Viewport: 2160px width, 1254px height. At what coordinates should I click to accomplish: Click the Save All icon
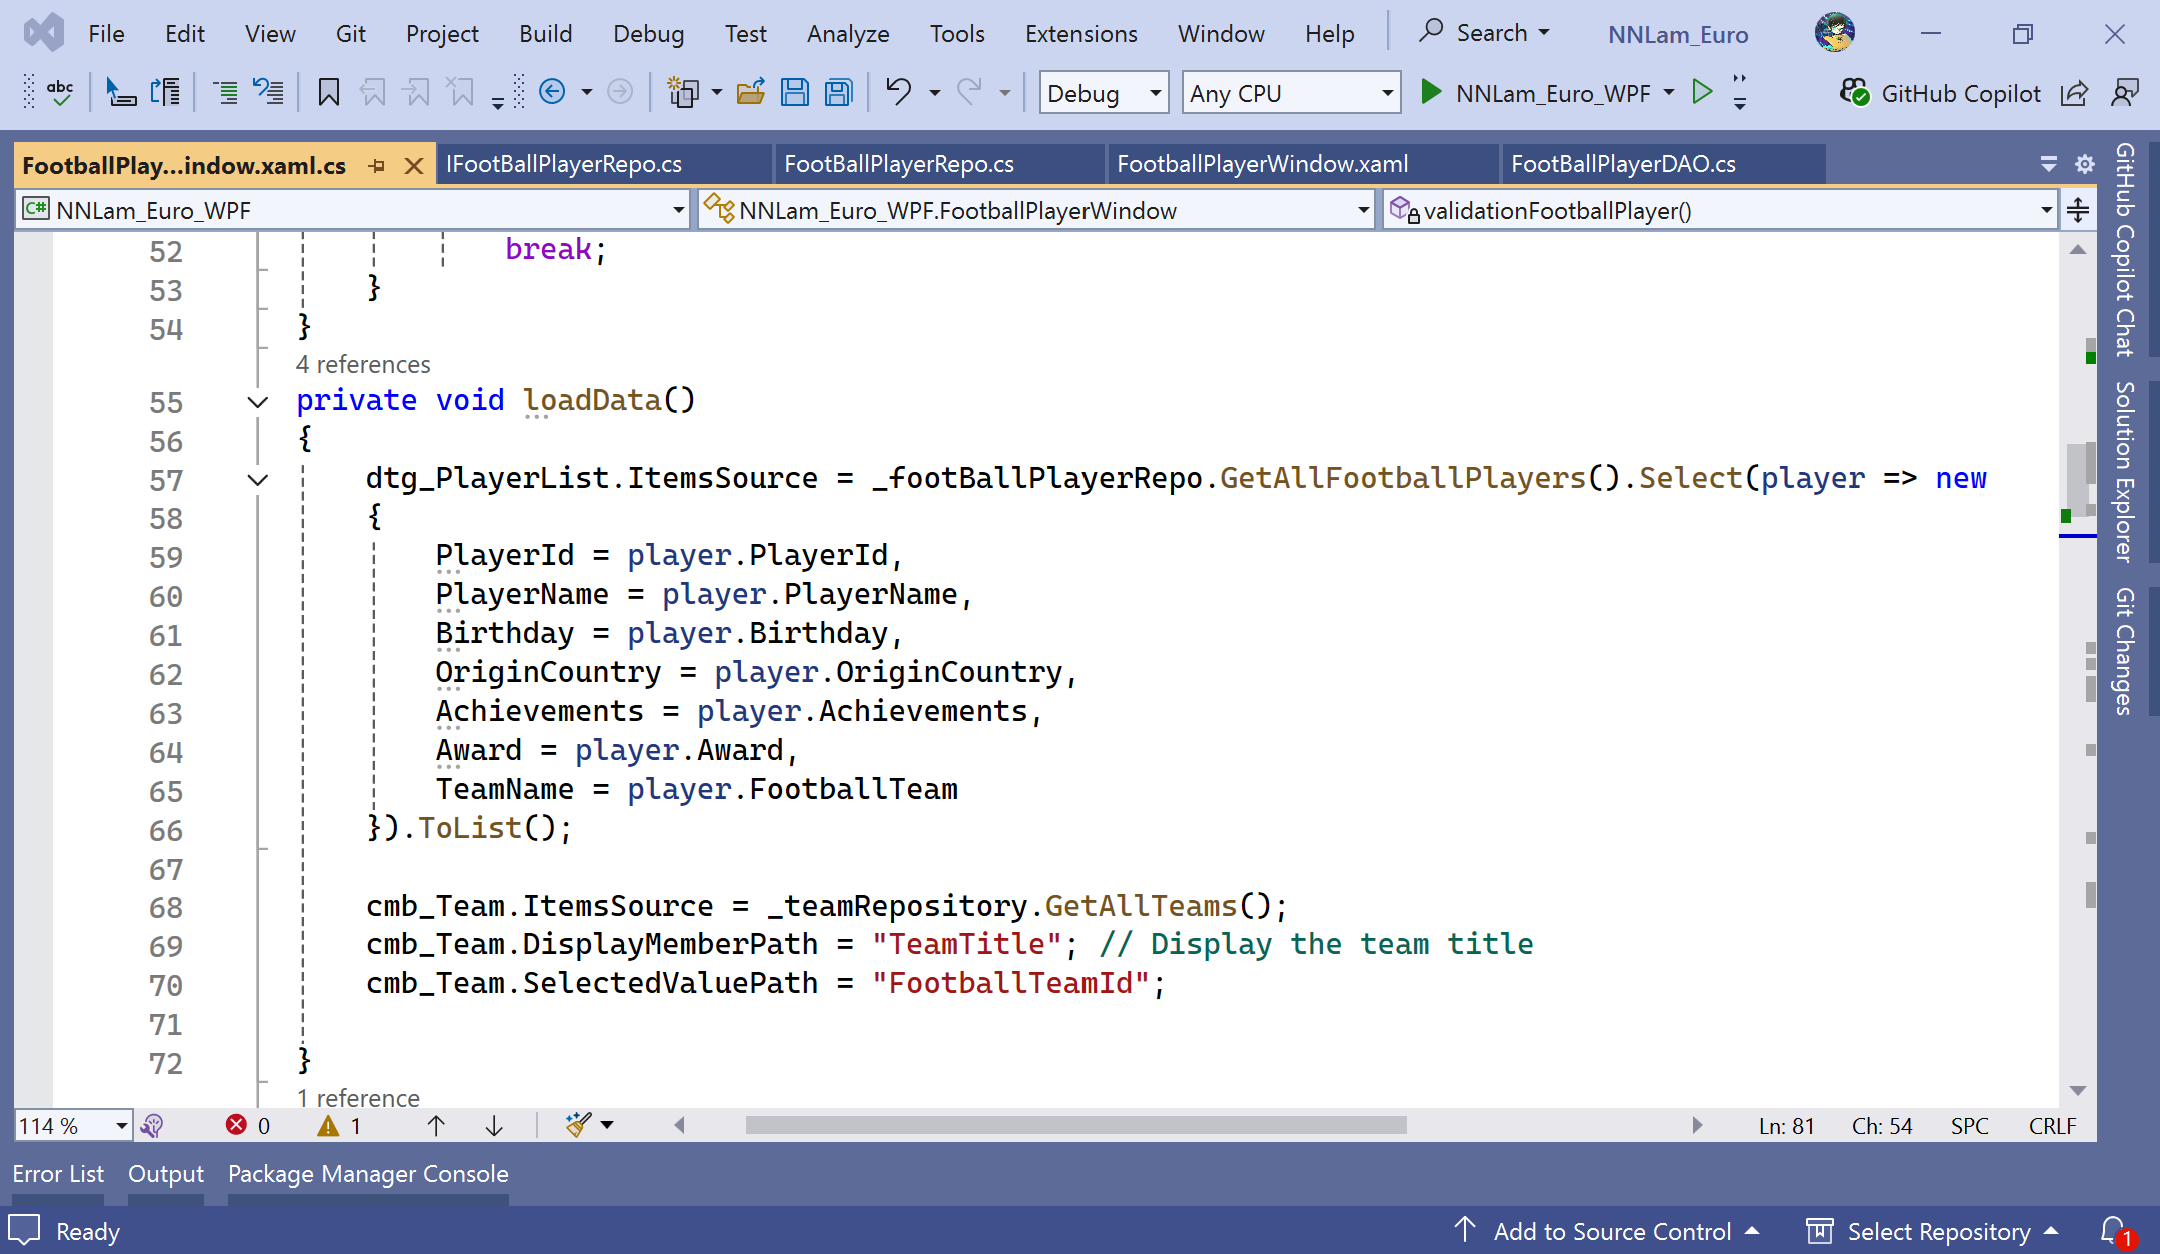point(838,93)
